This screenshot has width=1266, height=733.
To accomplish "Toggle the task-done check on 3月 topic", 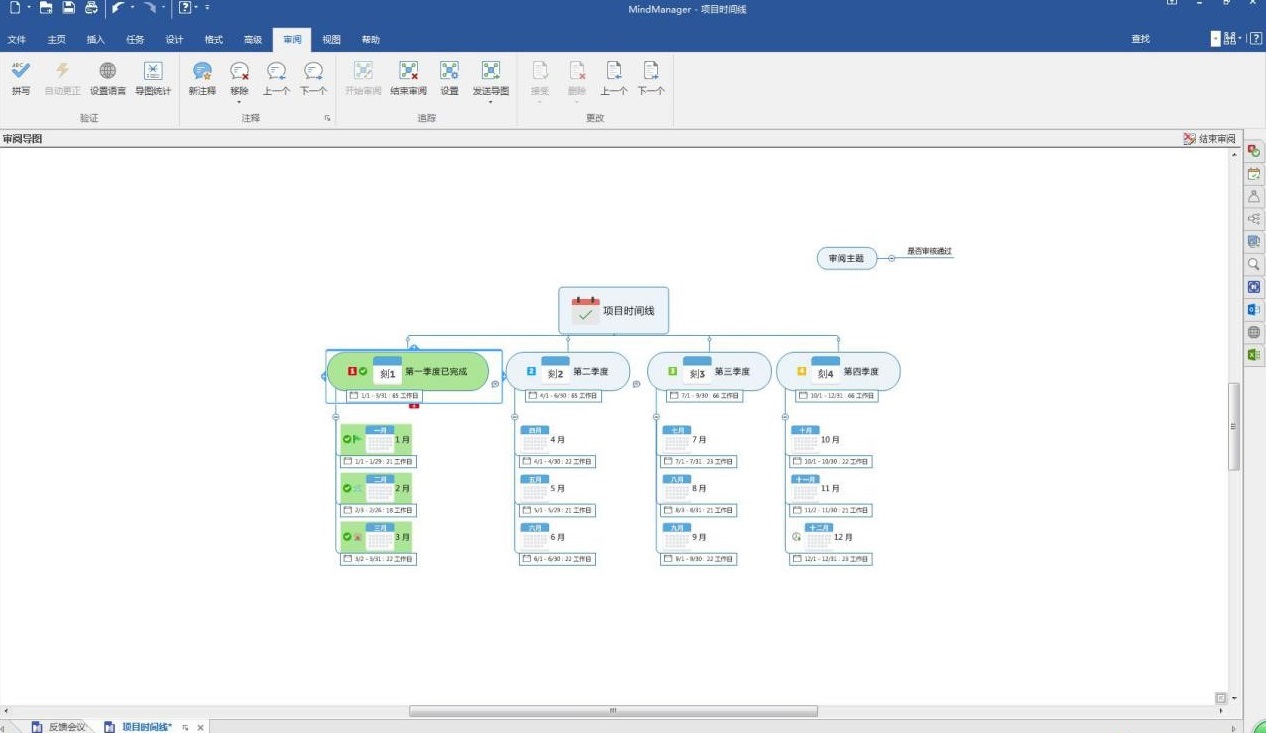I will point(347,537).
